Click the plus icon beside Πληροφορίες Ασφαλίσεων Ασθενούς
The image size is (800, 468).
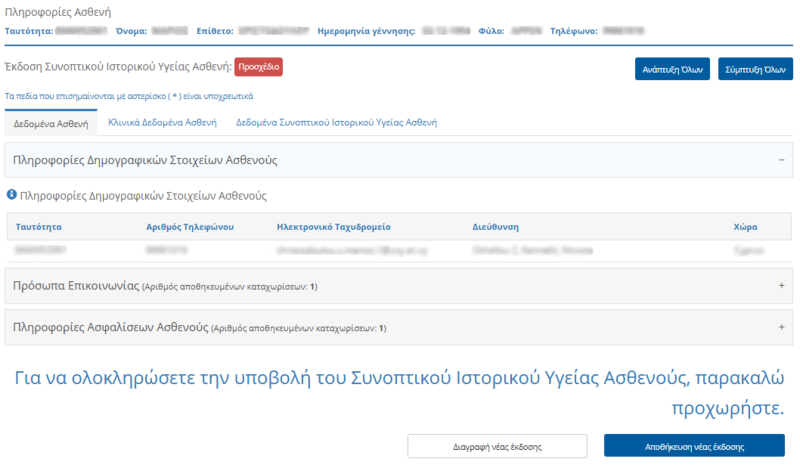pyautogui.click(x=781, y=327)
